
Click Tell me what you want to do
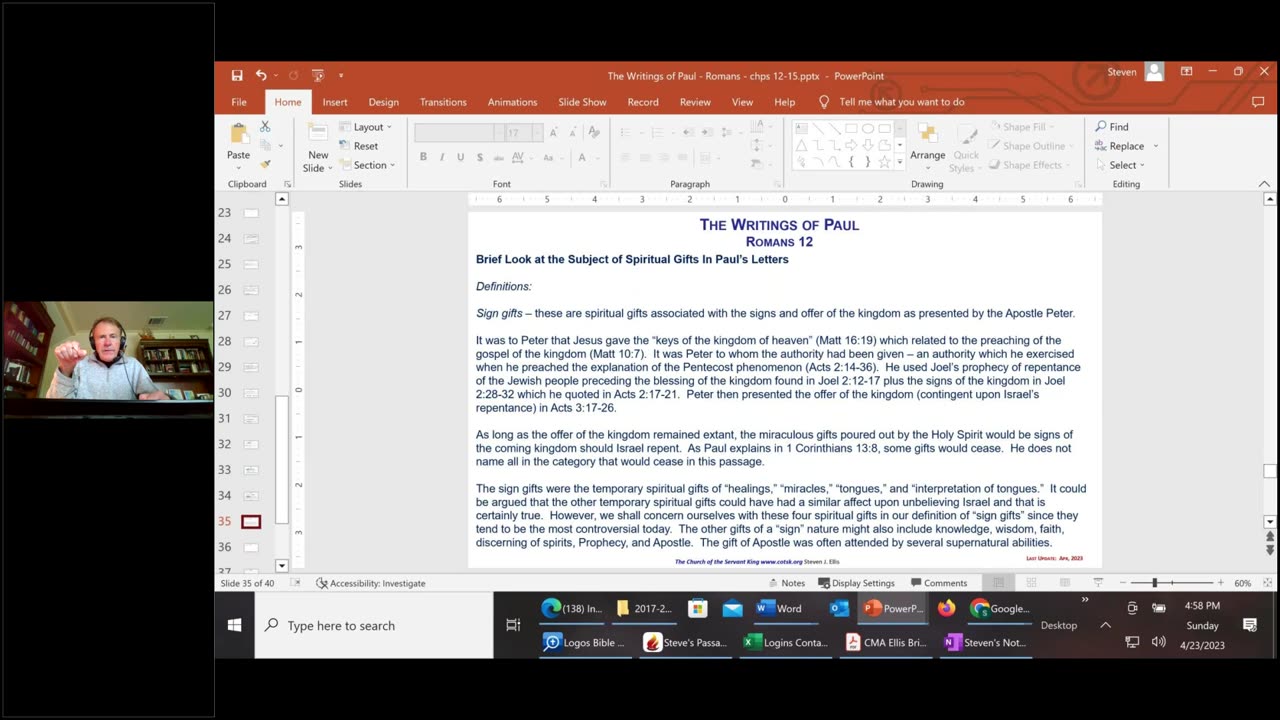(x=891, y=102)
